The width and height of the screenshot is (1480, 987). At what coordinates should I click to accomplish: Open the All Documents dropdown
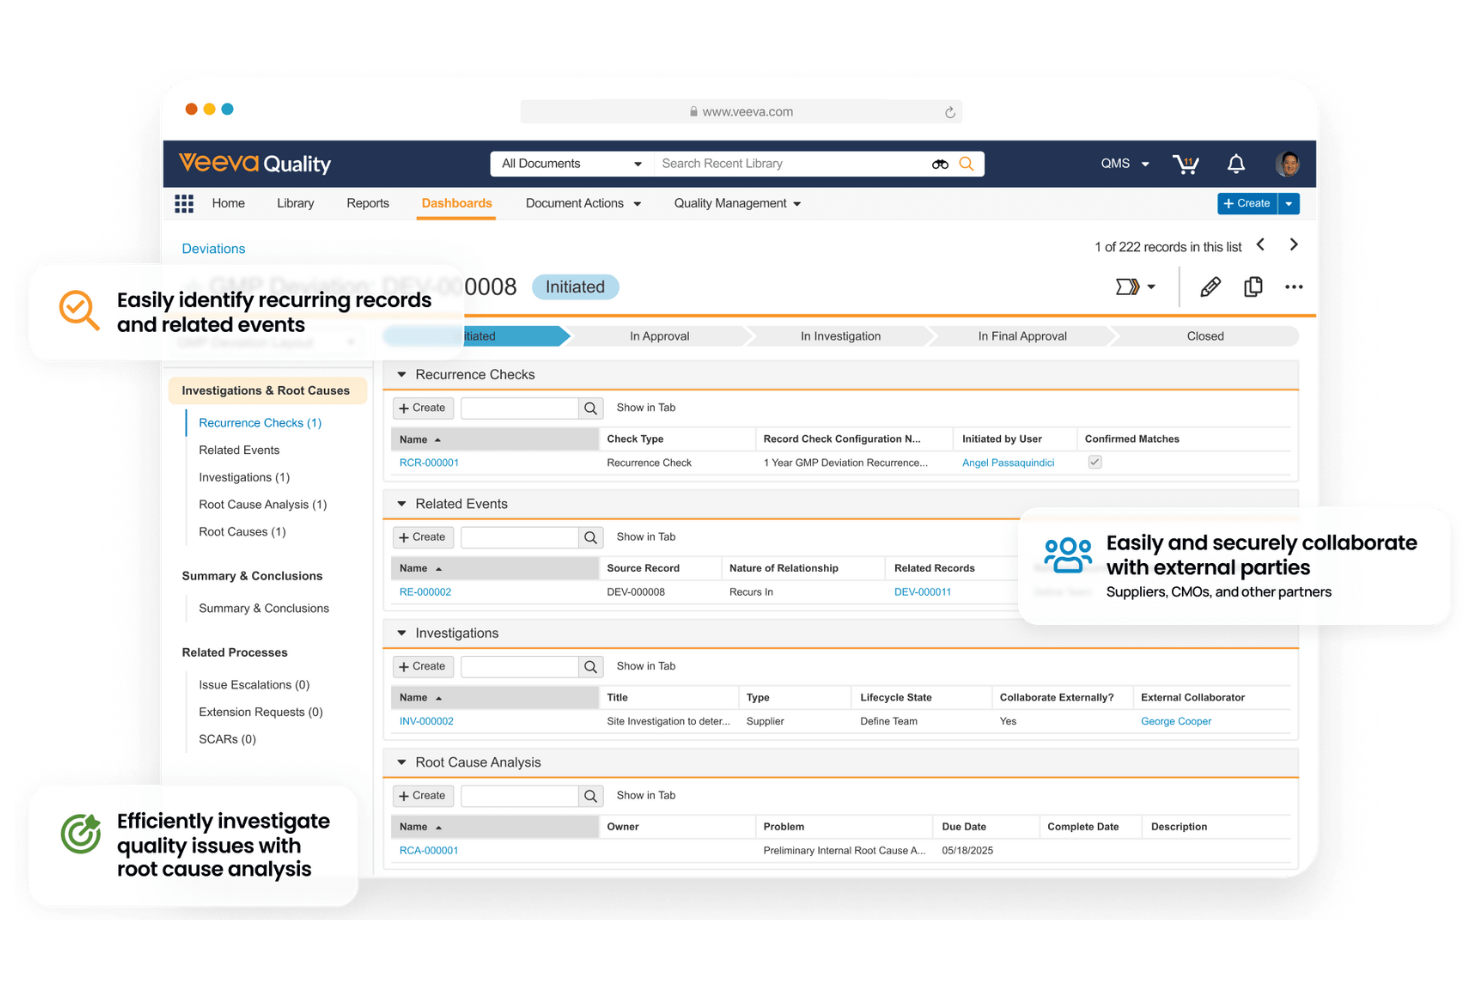570,163
